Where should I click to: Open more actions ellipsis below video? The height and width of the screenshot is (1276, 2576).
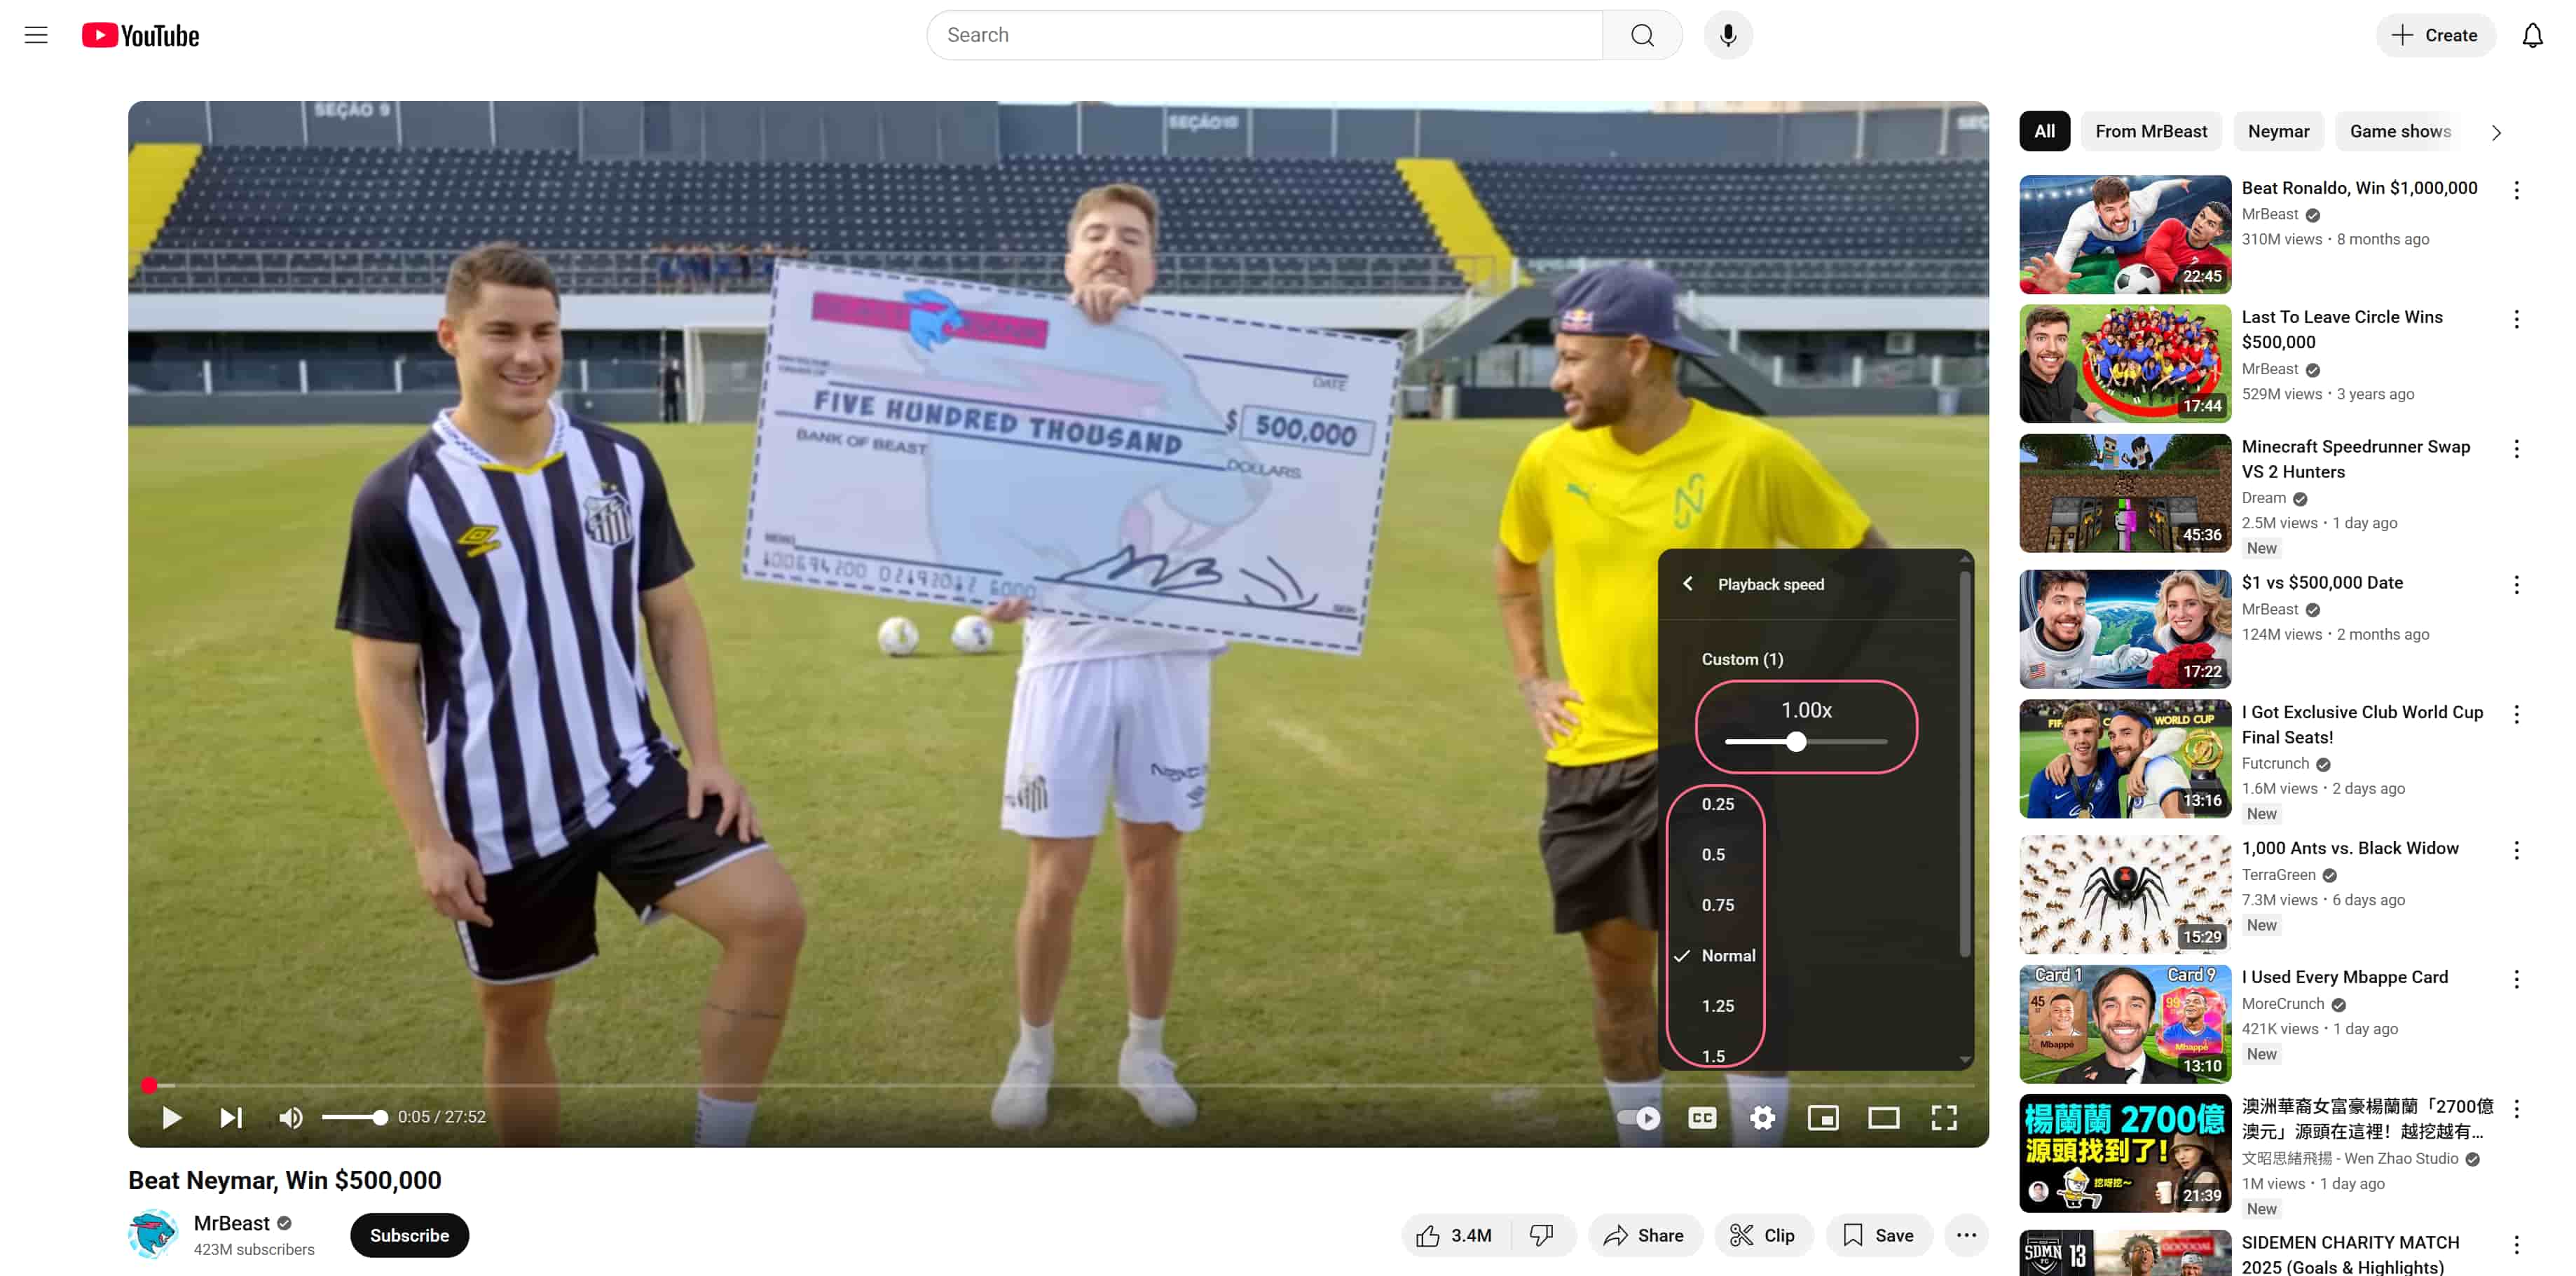(1966, 1235)
